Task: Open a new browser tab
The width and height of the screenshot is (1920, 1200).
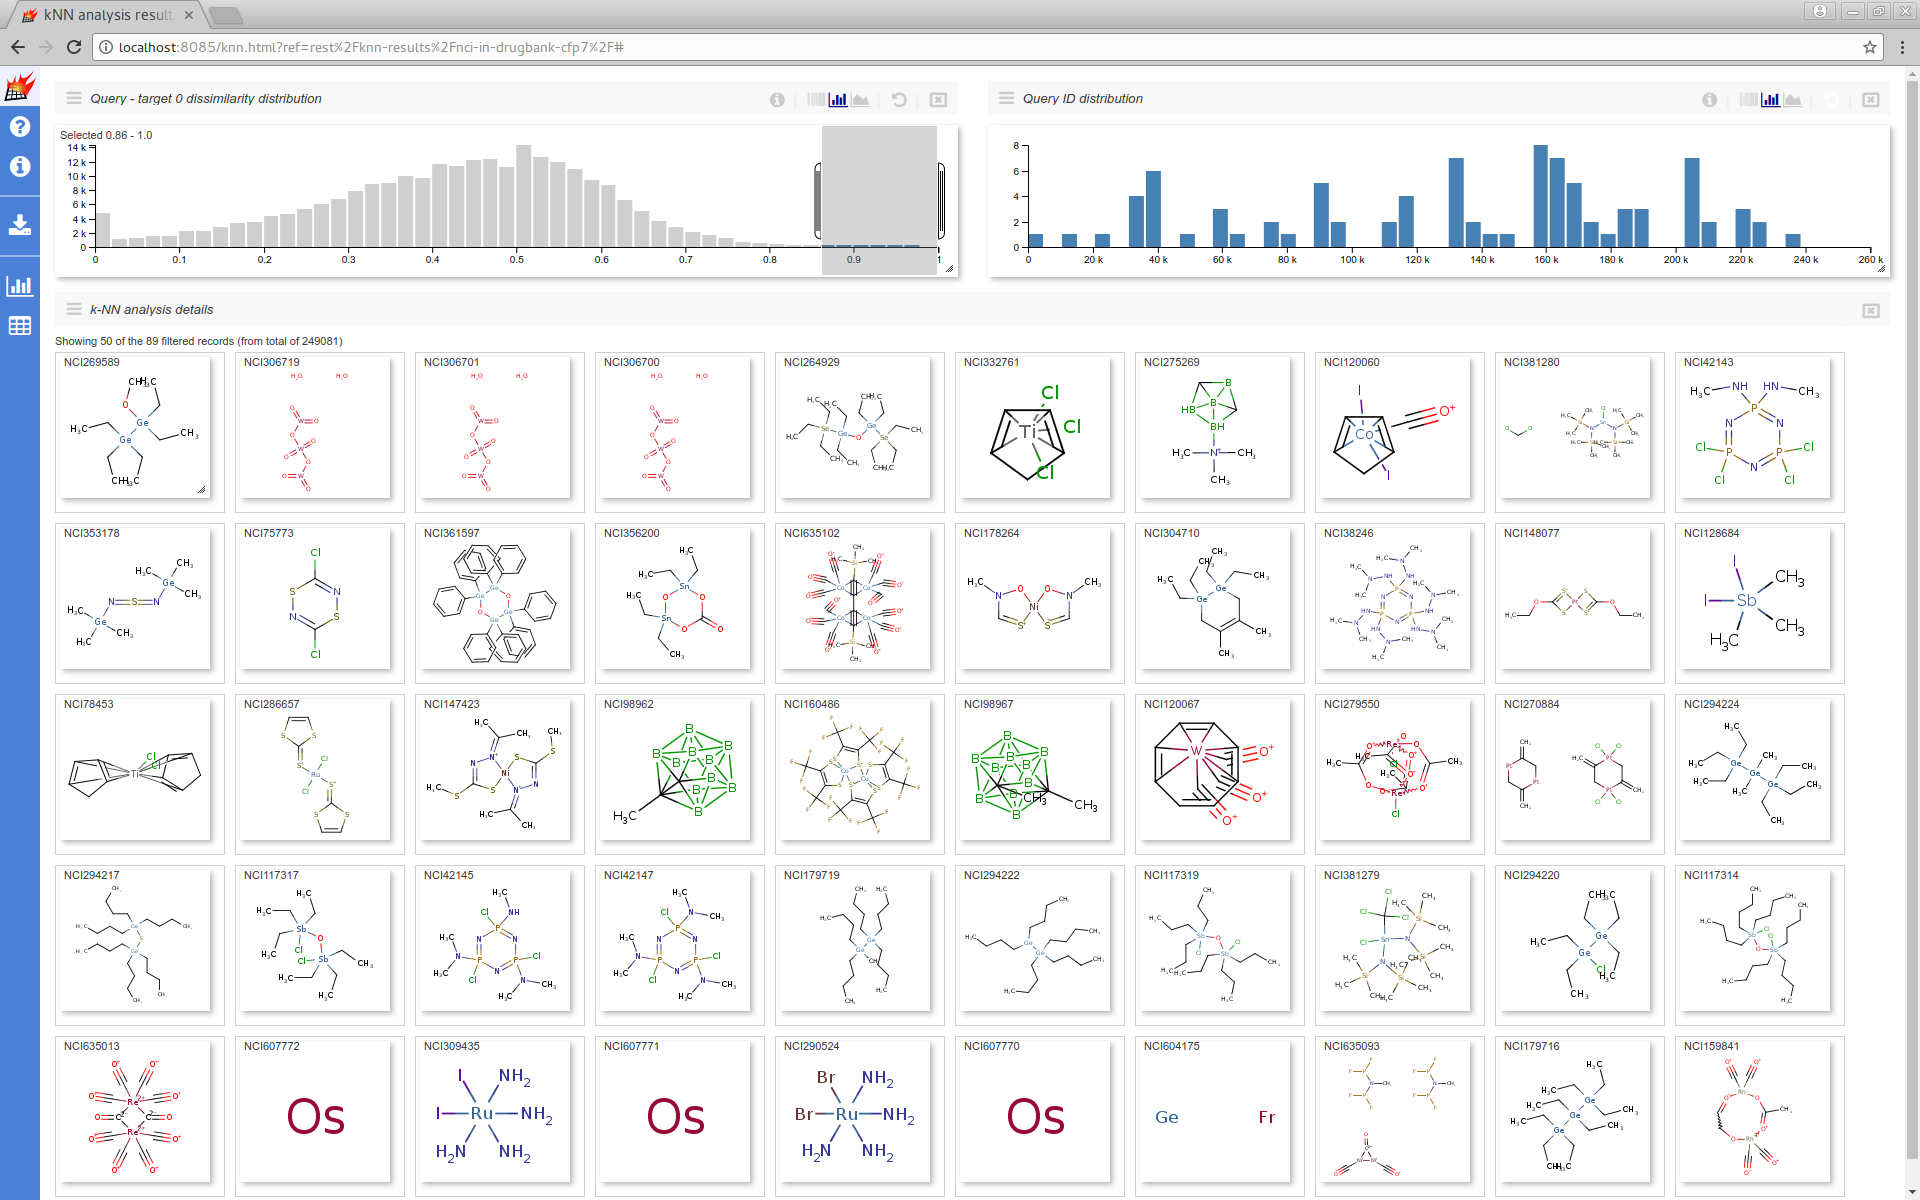Action: click(227, 15)
